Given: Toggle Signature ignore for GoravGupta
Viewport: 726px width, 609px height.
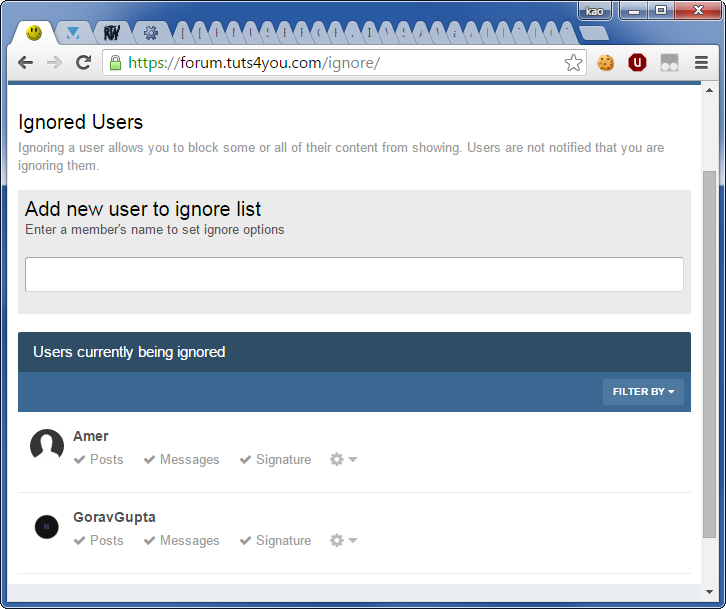Looking at the screenshot, I should (x=275, y=540).
